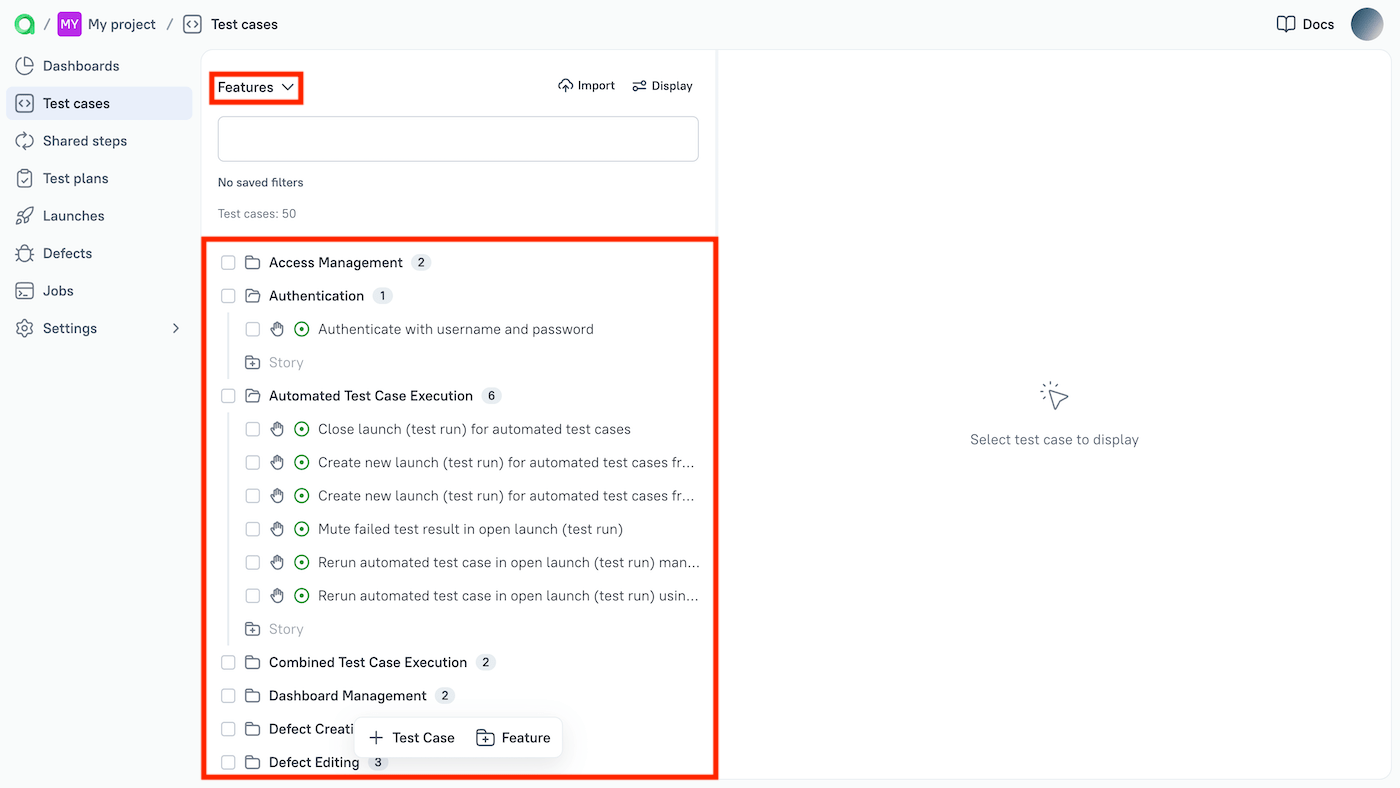Image resolution: width=1400 pixels, height=788 pixels.
Task: Open the Features dropdown
Action: tap(256, 87)
